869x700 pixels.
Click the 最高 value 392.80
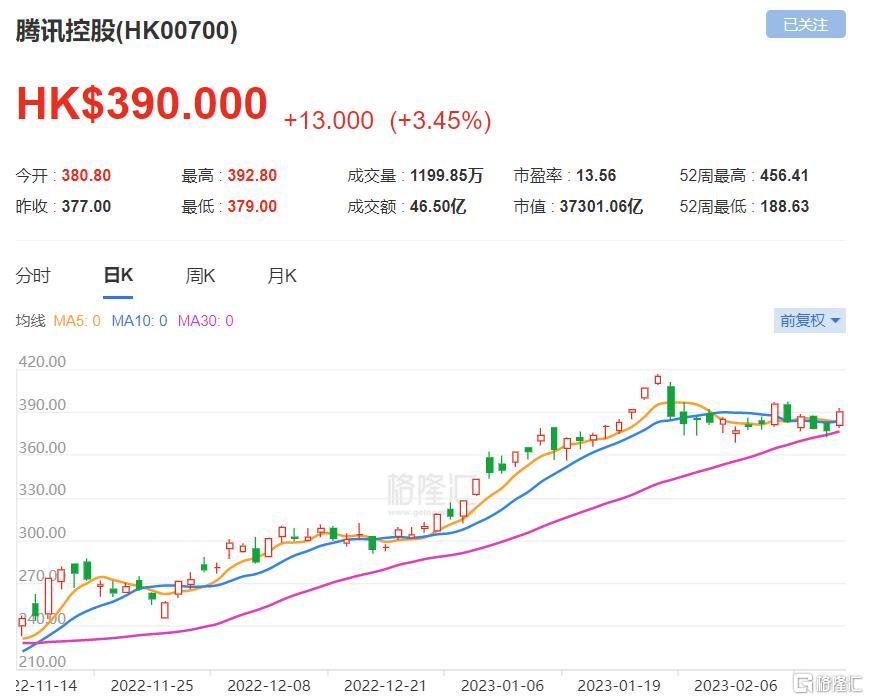pyautogui.click(x=252, y=176)
